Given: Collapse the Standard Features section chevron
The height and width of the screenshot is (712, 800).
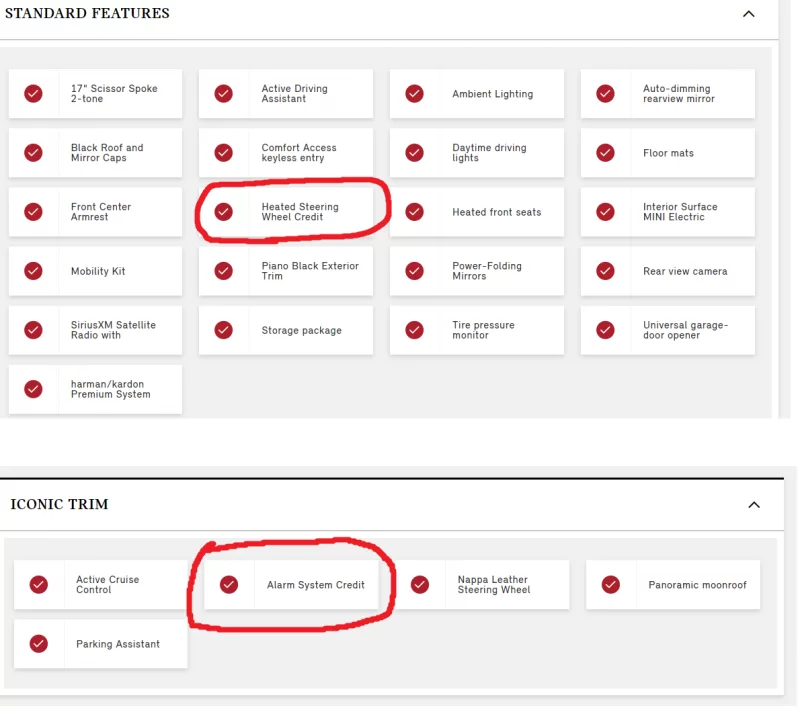Looking at the screenshot, I should pyautogui.click(x=749, y=14).
